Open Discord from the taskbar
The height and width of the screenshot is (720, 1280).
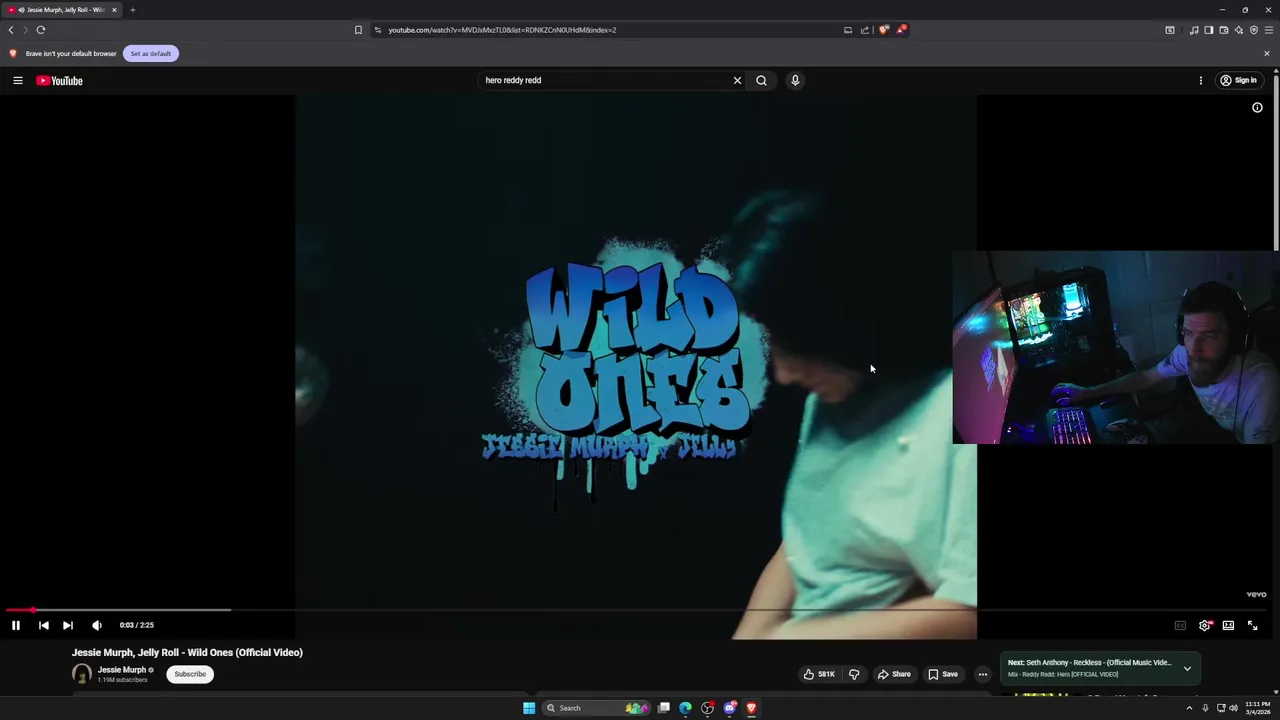pos(729,708)
